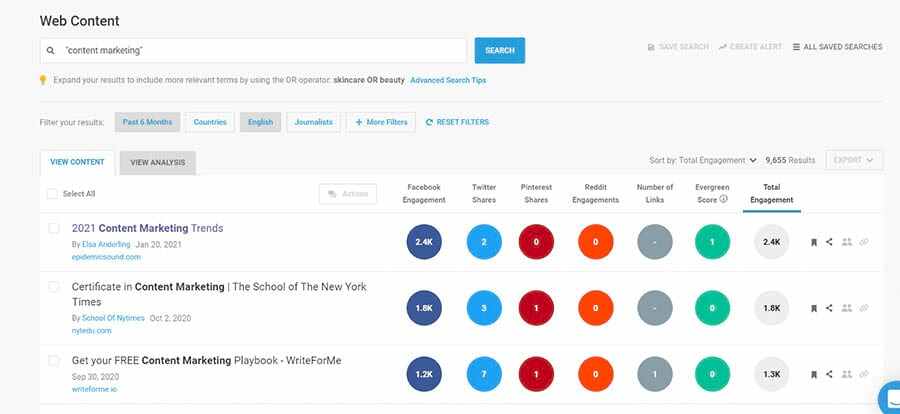
Task: Click the blue 2.4K Facebook Engagement circle
Action: point(424,242)
